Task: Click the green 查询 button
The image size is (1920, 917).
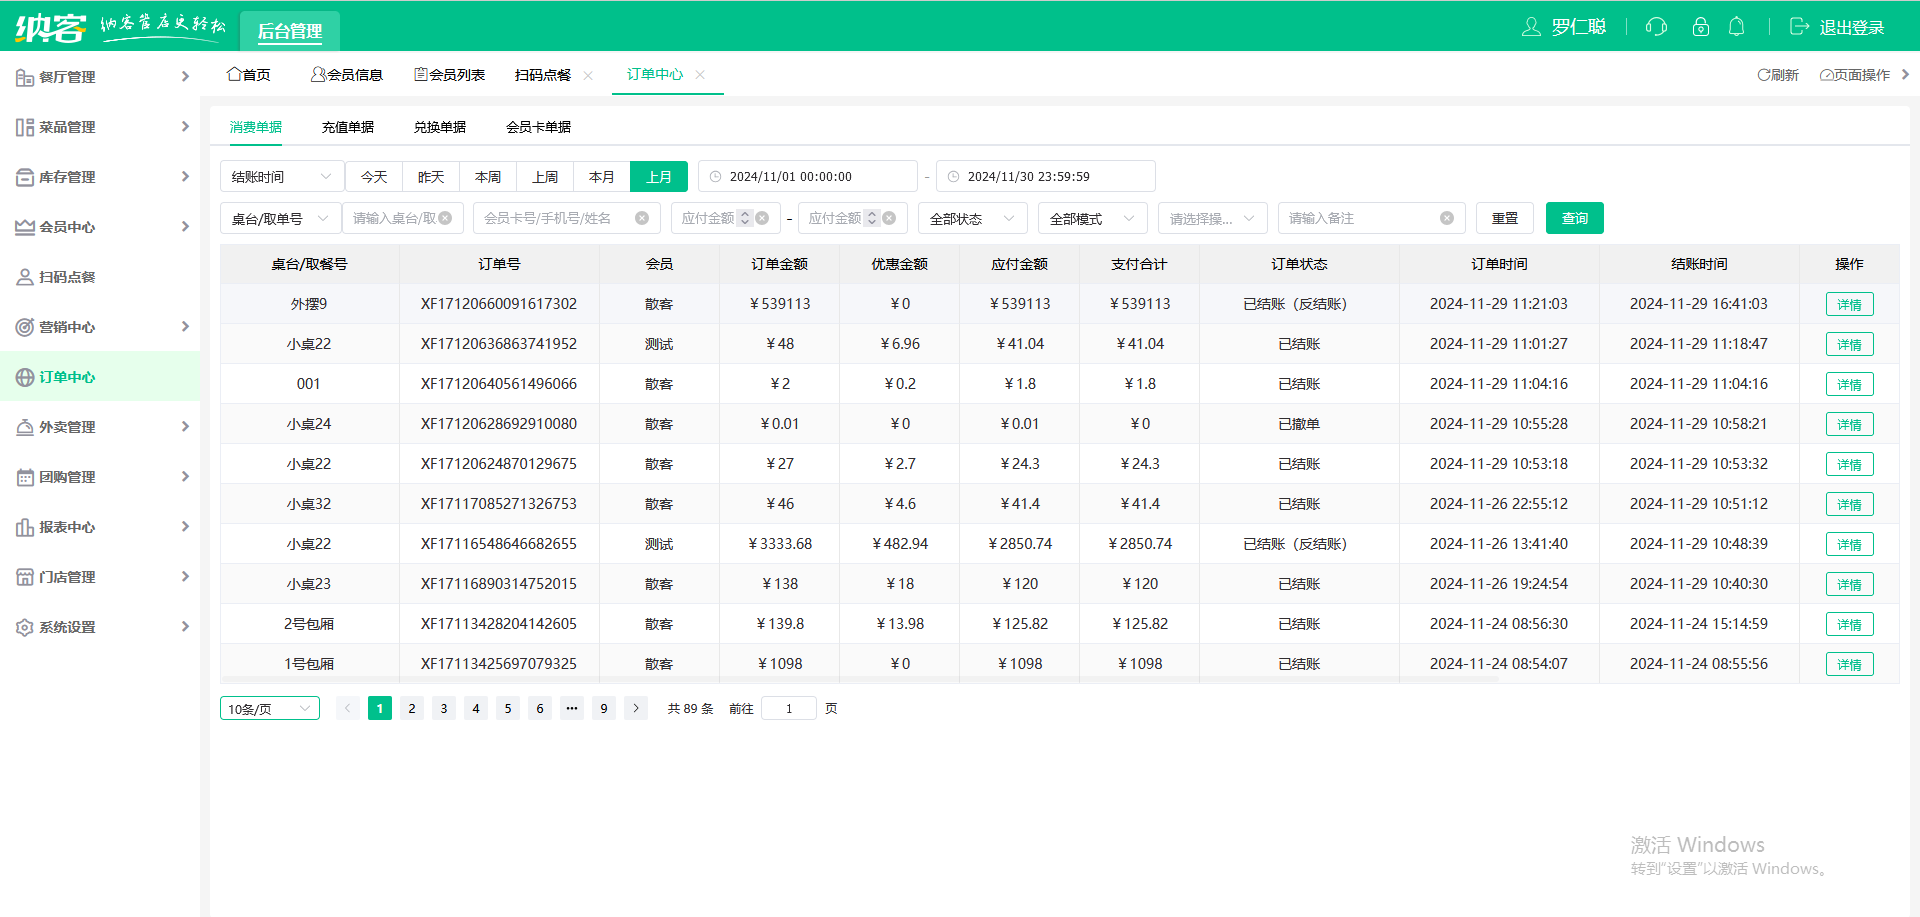Action: click(x=1574, y=218)
